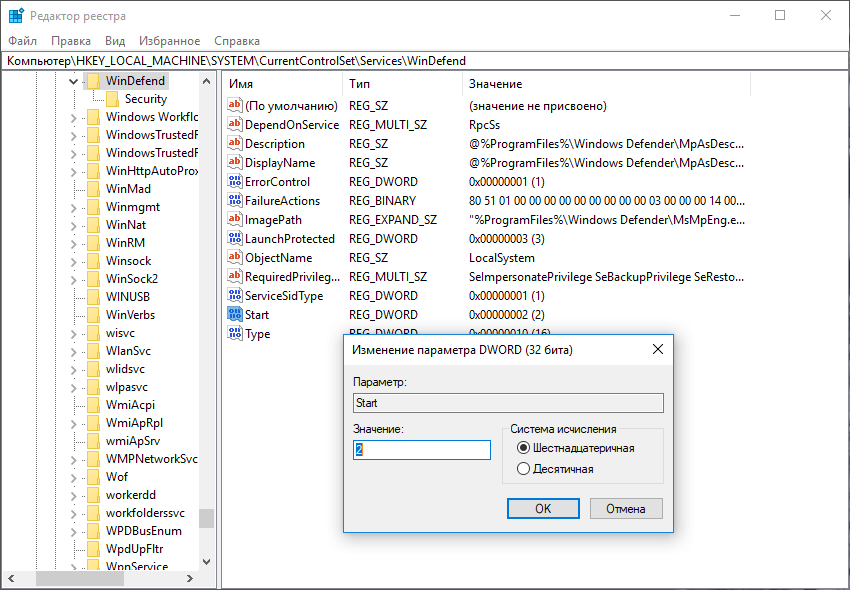Click the Winsock folder icon
Image resolution: width=850 pixels, height=590 pixels.
[93, 261]
